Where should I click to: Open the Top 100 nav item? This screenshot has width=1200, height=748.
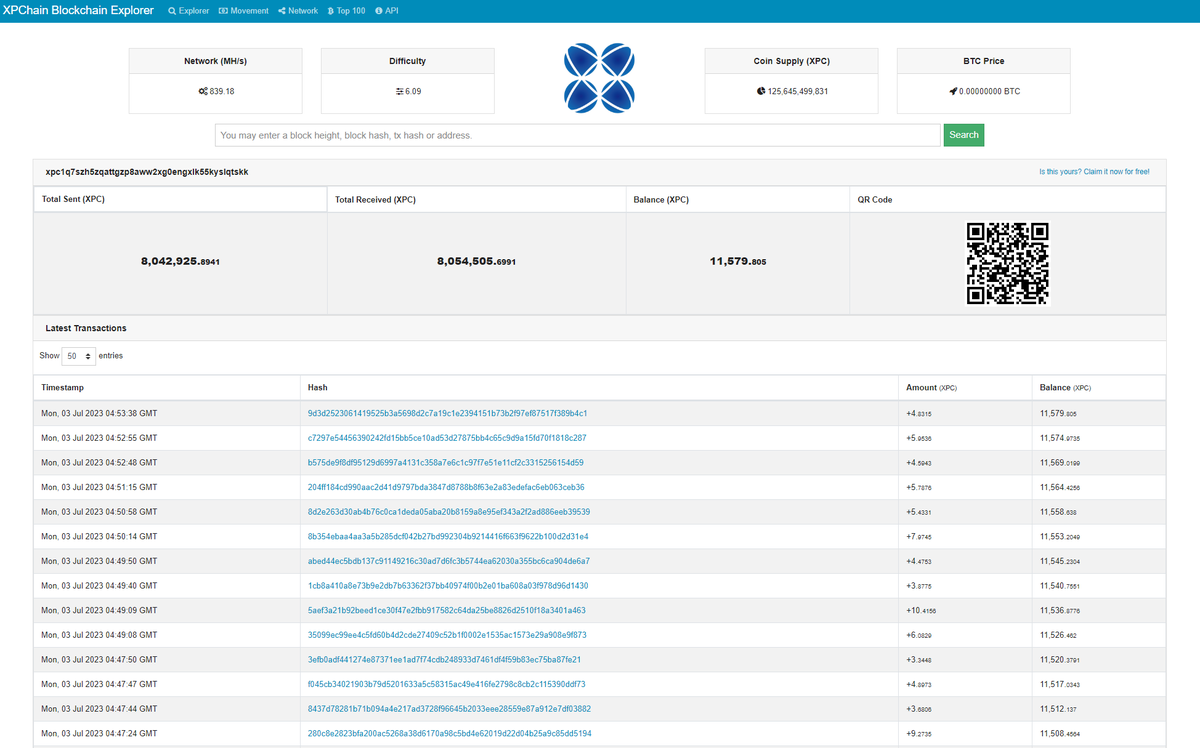pos(346,11)
